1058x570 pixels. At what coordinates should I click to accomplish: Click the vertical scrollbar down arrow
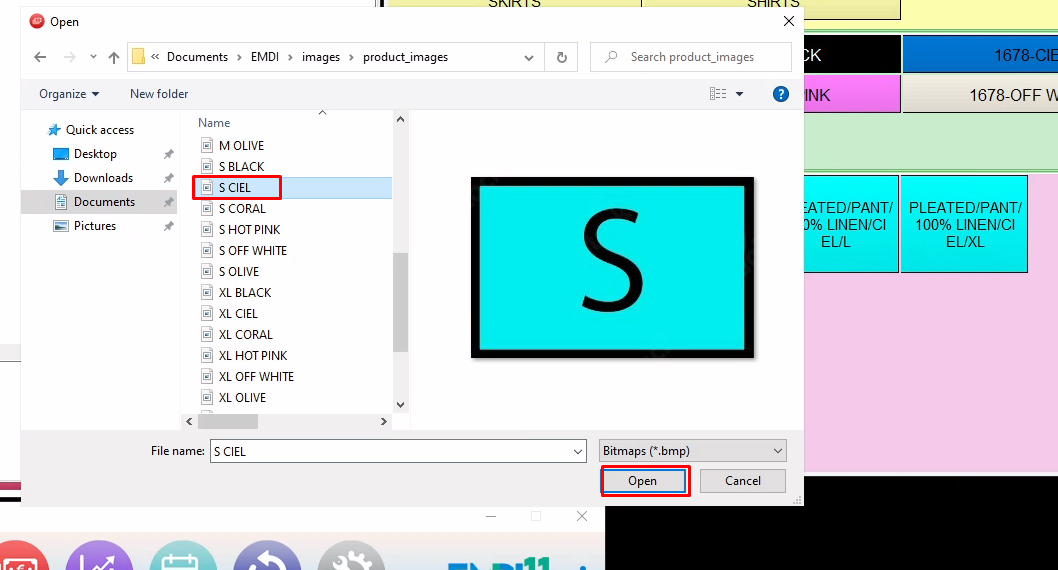pos(400,405)
